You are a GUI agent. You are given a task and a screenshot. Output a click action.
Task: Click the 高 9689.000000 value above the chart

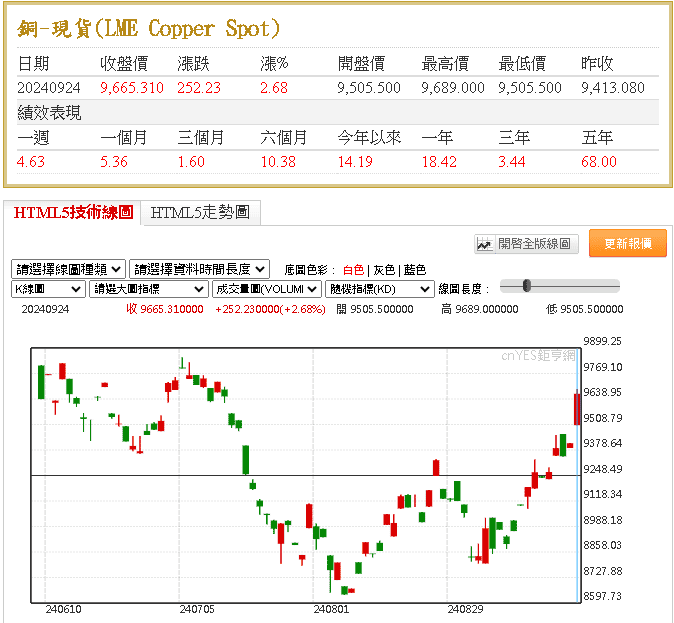click(x=480, y=309)
